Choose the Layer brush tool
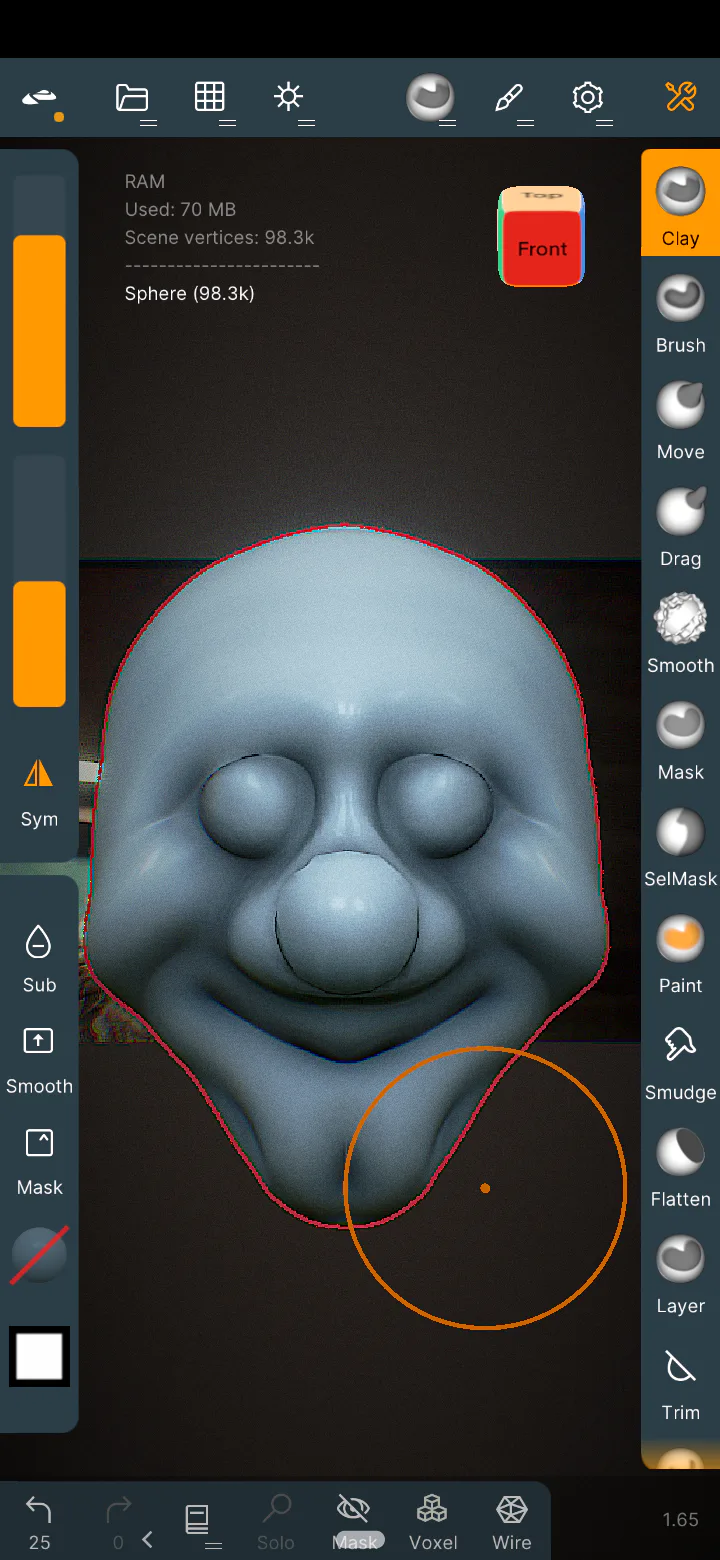Image resolution: width=720 pixels, height=1560 pixels. 680,1273
